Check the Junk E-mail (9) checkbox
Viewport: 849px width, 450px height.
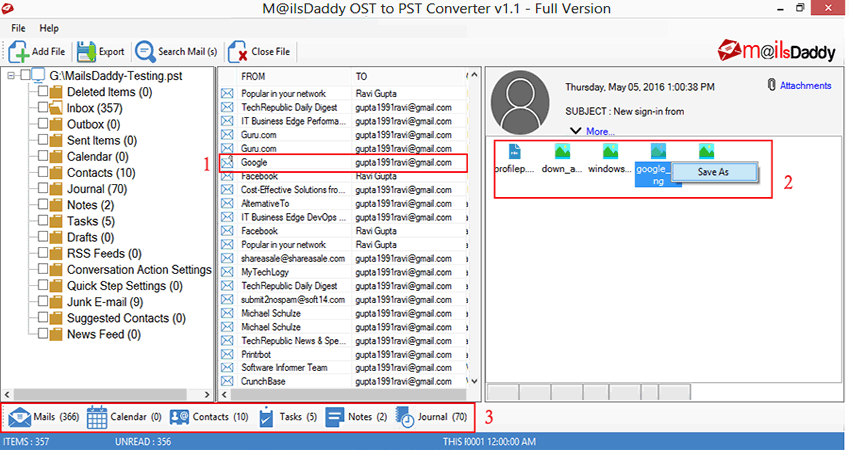(x=43, y=302)
